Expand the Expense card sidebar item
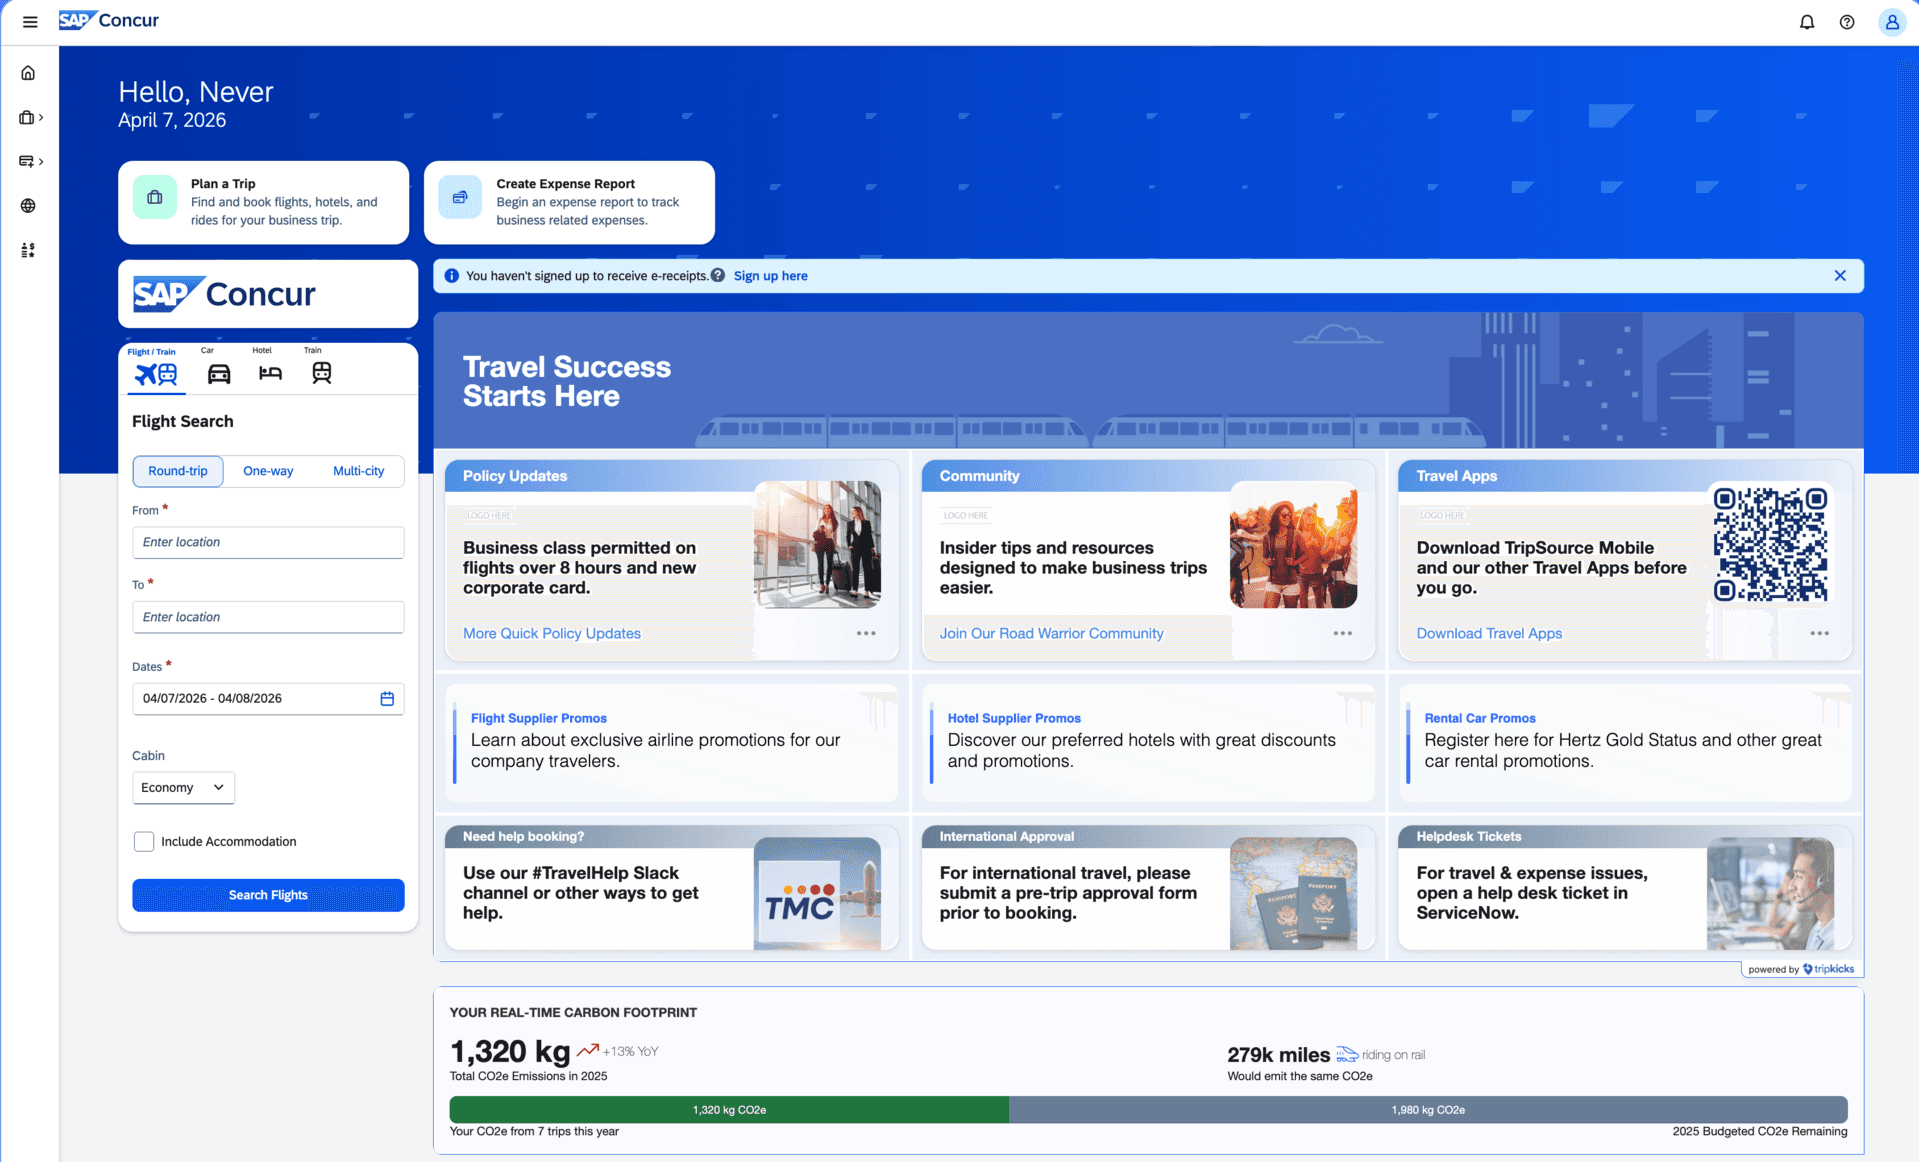This screenshot has height=1162, width=1919. tap(31, 161)
